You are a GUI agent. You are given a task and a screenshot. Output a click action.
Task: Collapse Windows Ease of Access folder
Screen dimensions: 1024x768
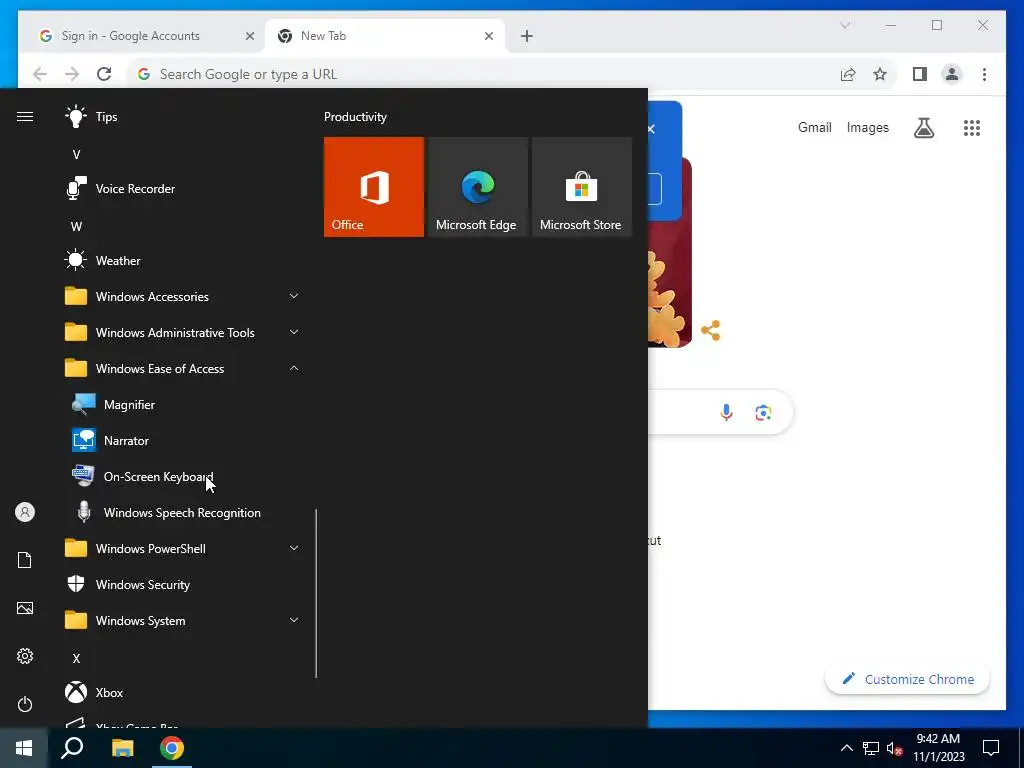182,369
